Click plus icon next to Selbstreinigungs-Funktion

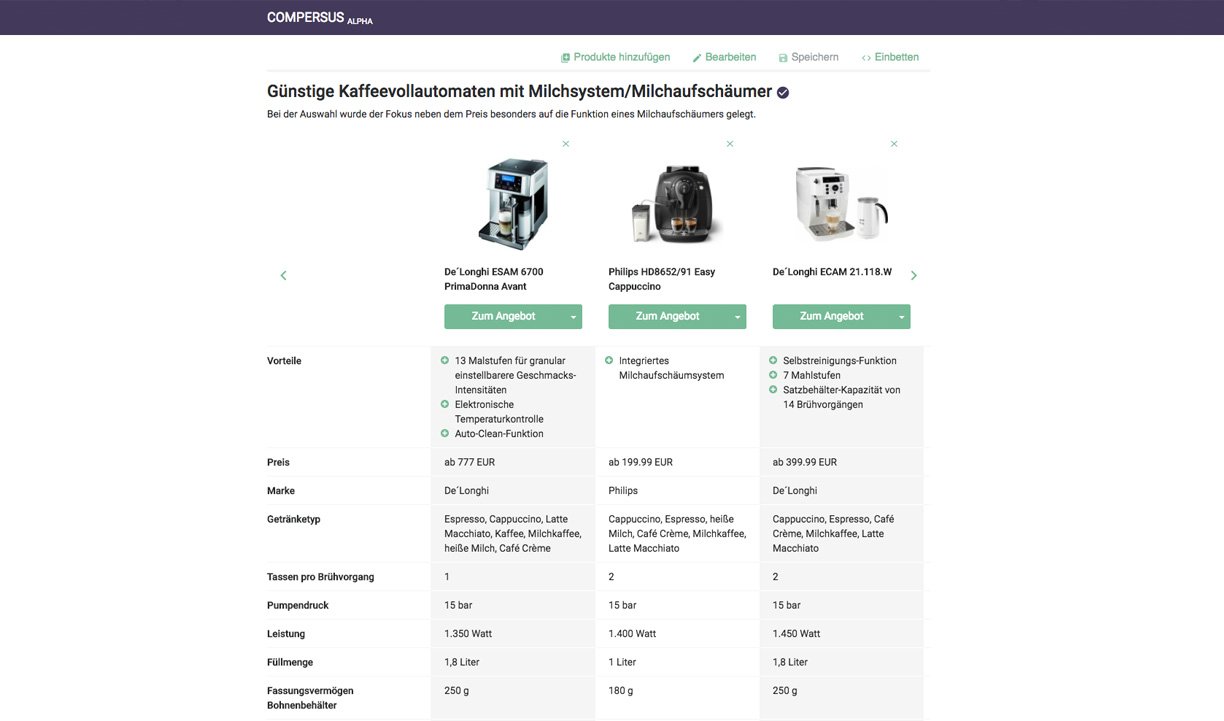click(x=773, y=360)
